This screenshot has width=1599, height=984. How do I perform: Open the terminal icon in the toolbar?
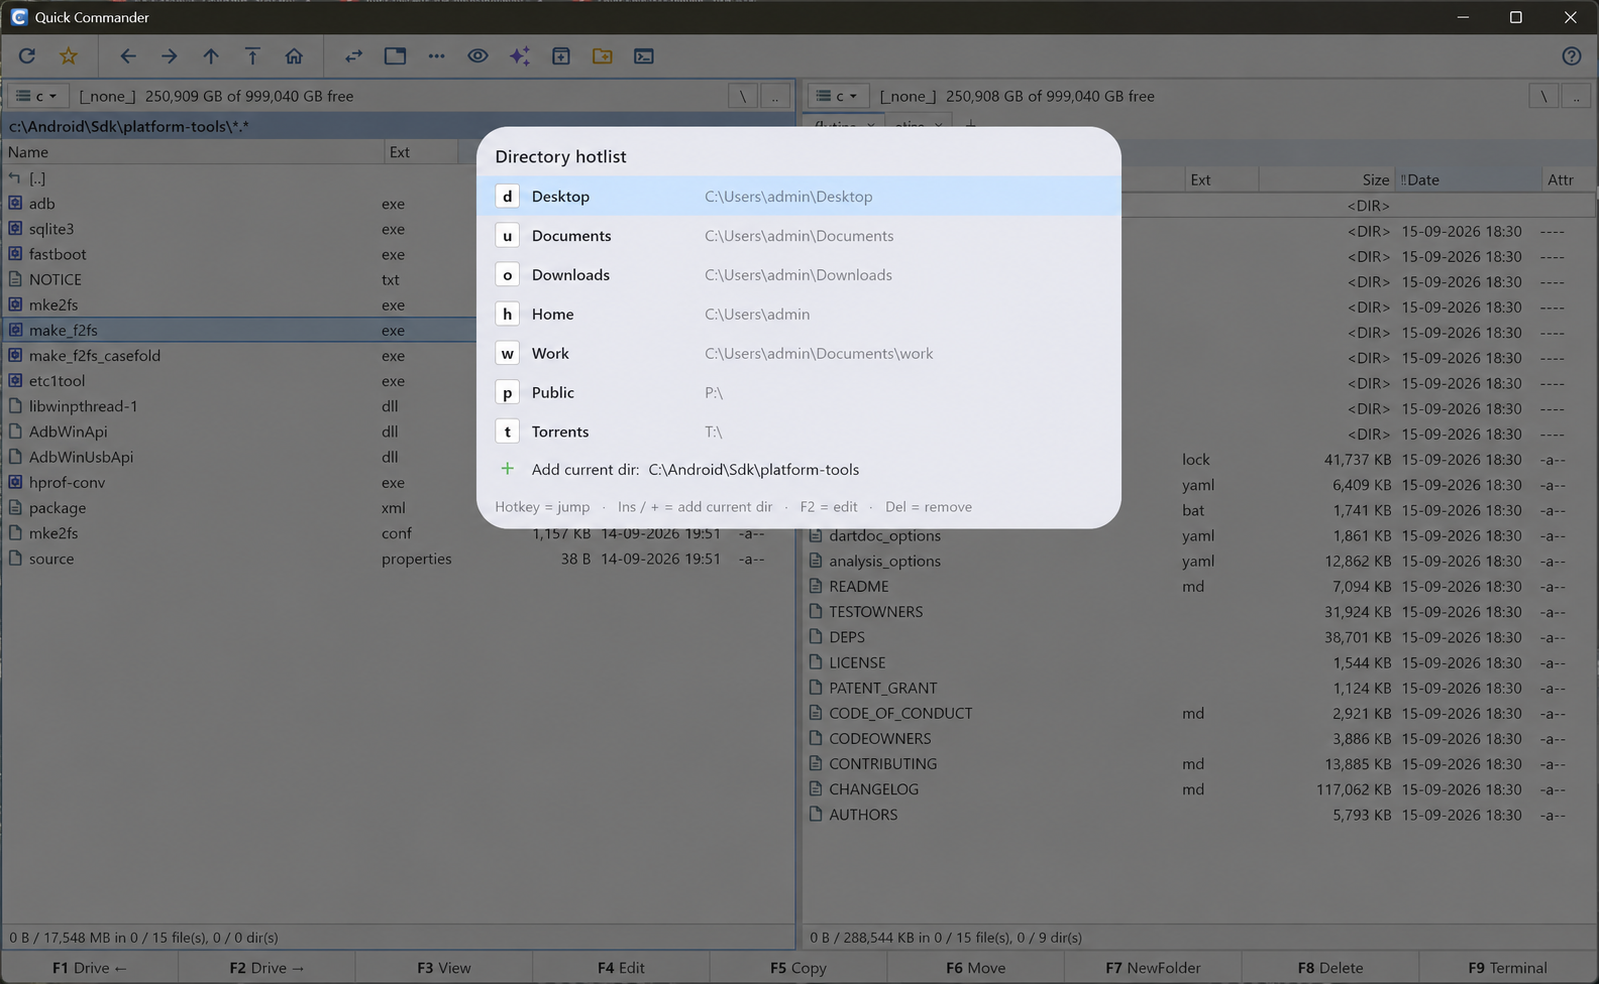(644, 56)
